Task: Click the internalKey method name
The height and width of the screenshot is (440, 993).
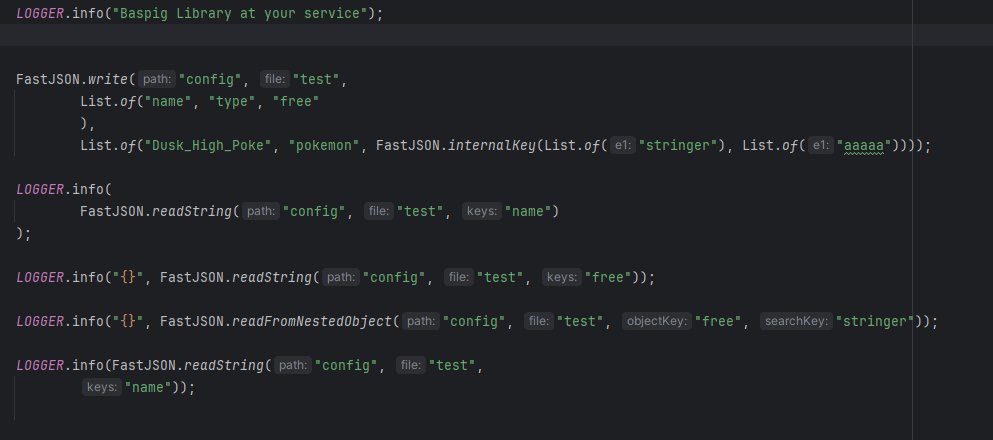Action: point(491,146)
